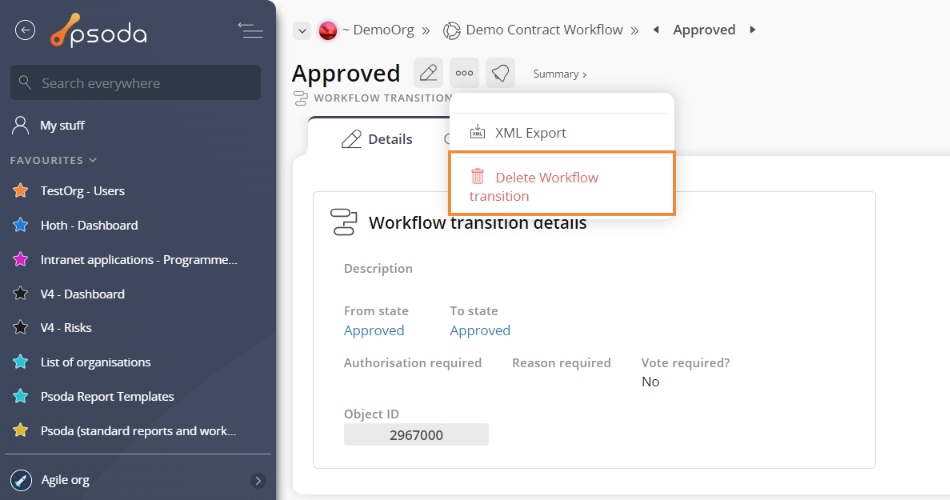Click the Psoda logo

pos(98,30)
